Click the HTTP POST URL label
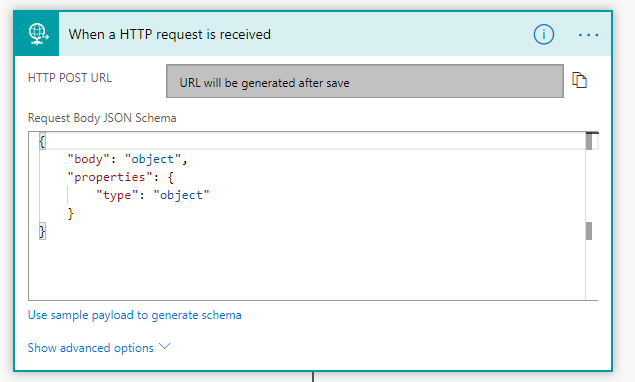Screen dimensions: 635x382 70,78
